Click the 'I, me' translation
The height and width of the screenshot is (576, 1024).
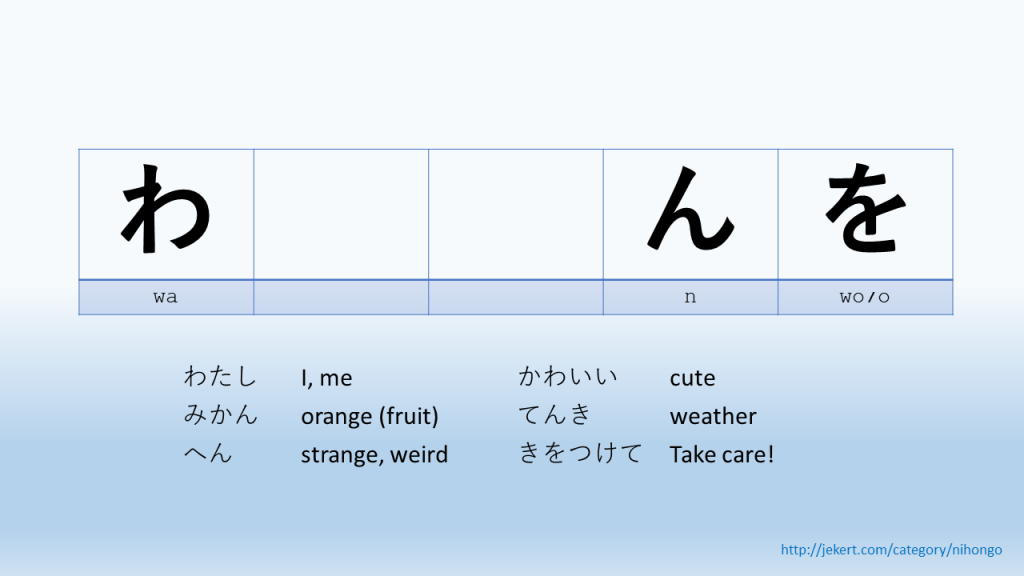coord(327,378)
